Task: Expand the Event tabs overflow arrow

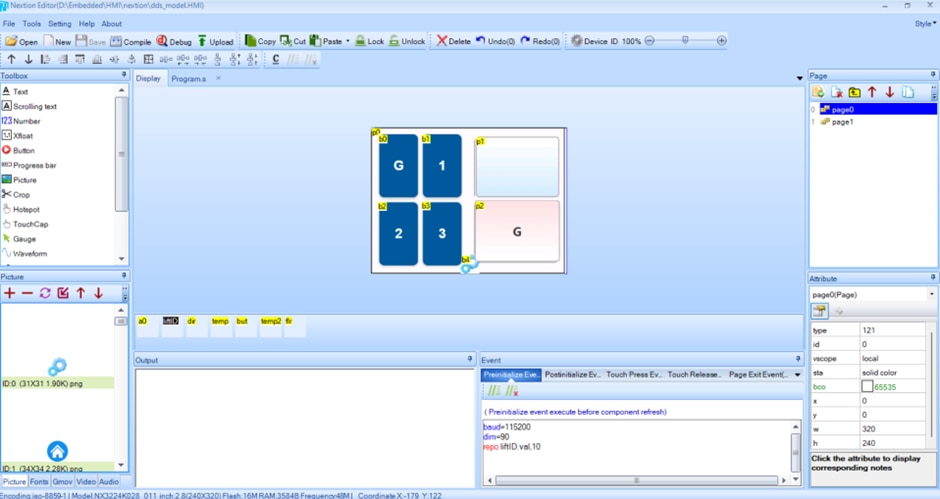Action: [x=797, y=374]
